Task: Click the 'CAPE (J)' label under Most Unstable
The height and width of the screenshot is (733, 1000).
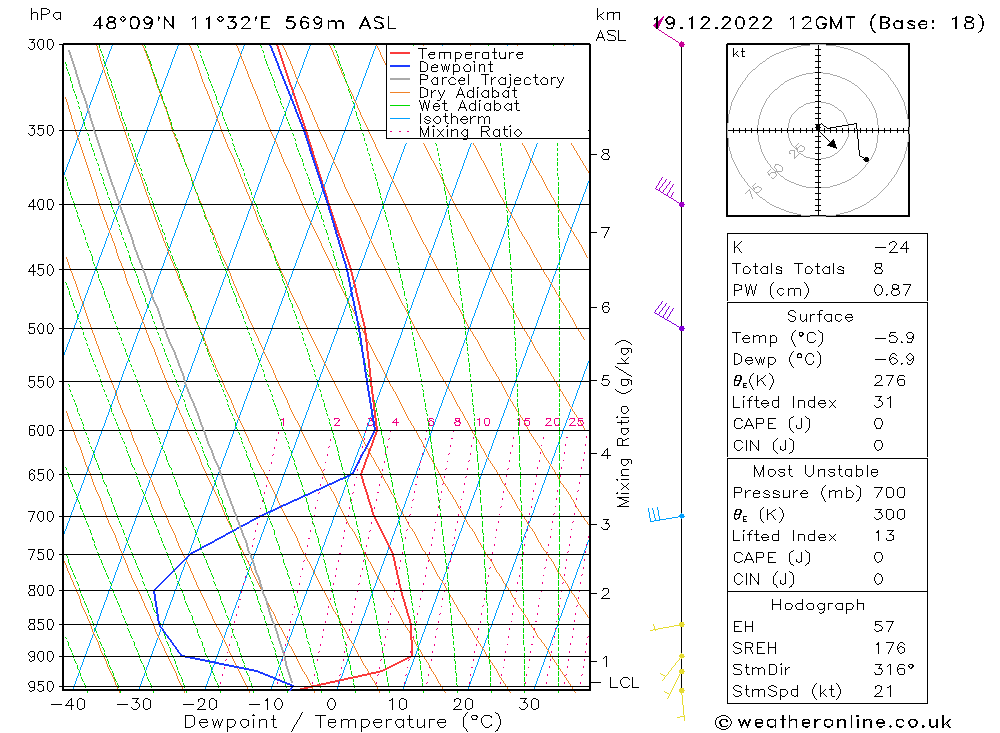Action: (771, 558)
